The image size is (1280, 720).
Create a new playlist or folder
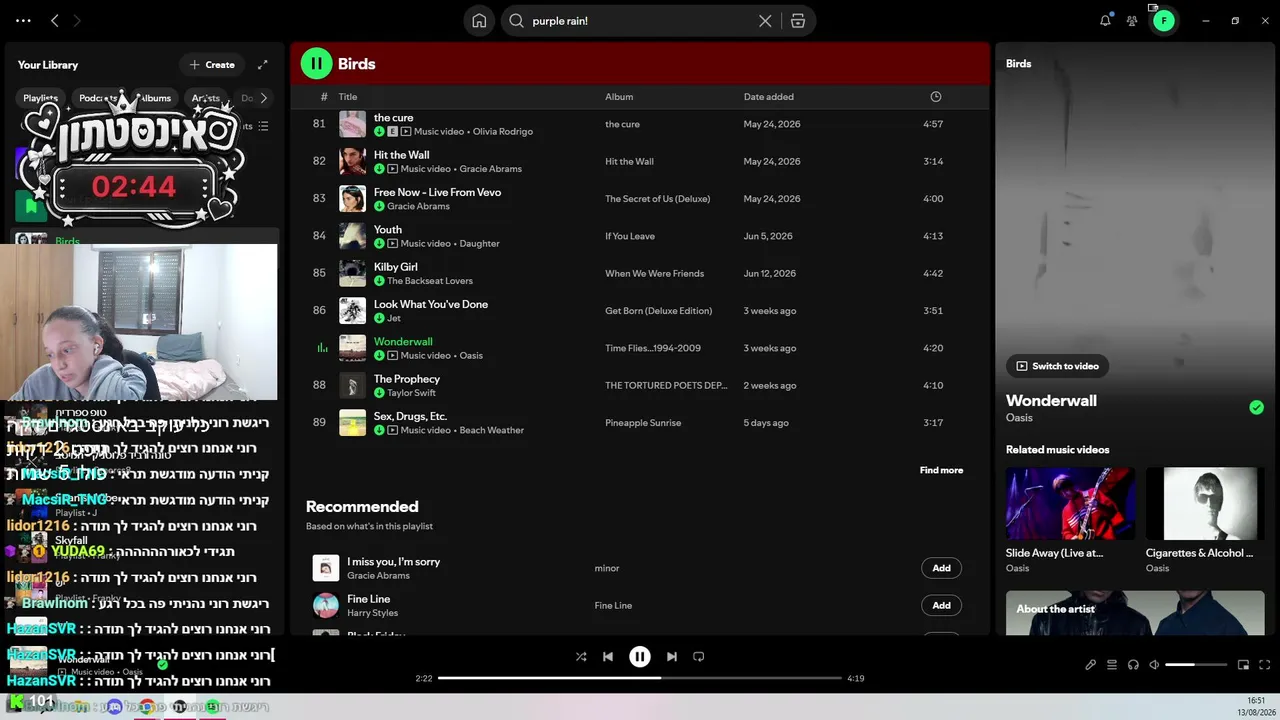(x=212, y=65)
